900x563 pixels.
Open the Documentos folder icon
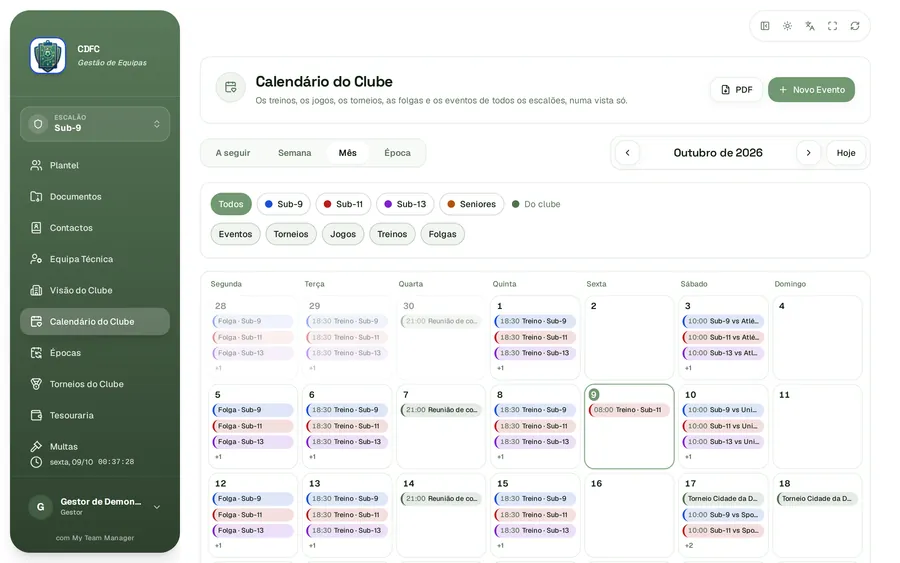36,196
